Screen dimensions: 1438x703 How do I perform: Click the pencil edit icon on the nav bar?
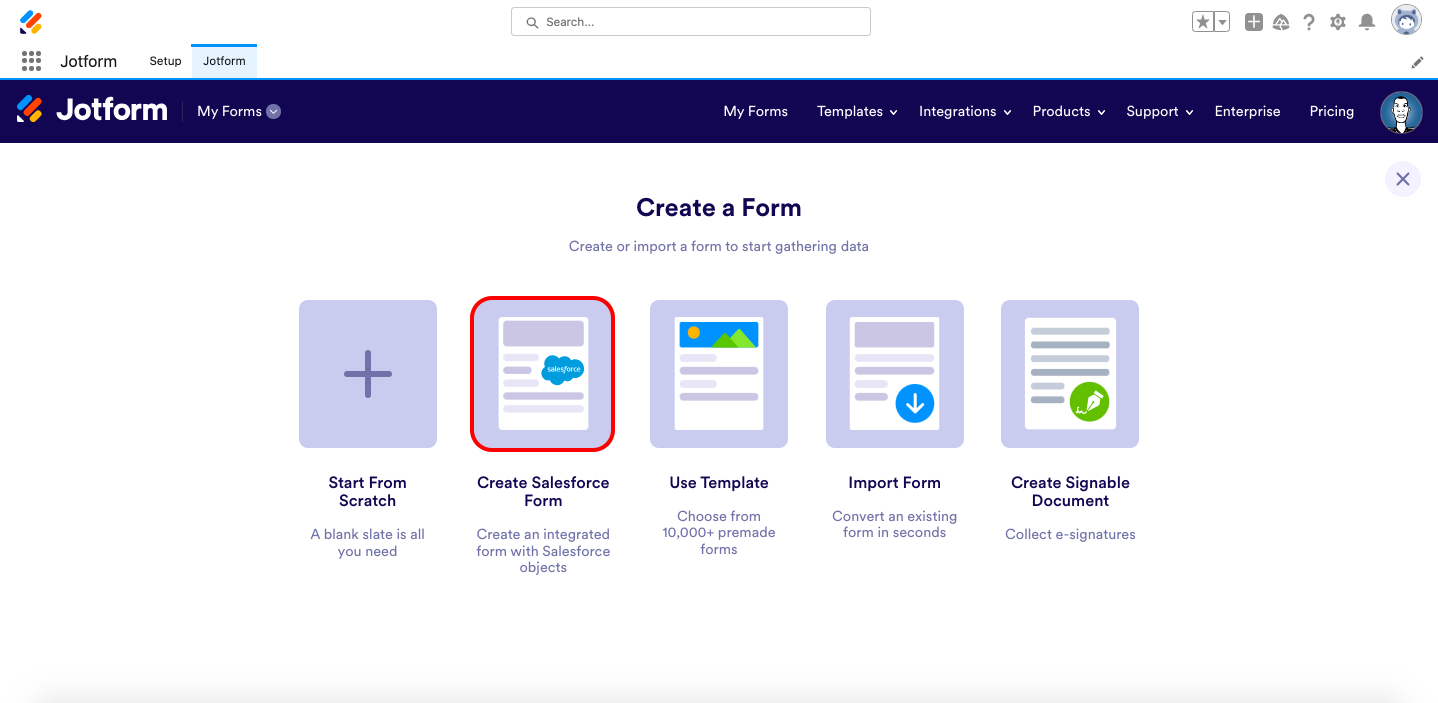(1417, 62)
